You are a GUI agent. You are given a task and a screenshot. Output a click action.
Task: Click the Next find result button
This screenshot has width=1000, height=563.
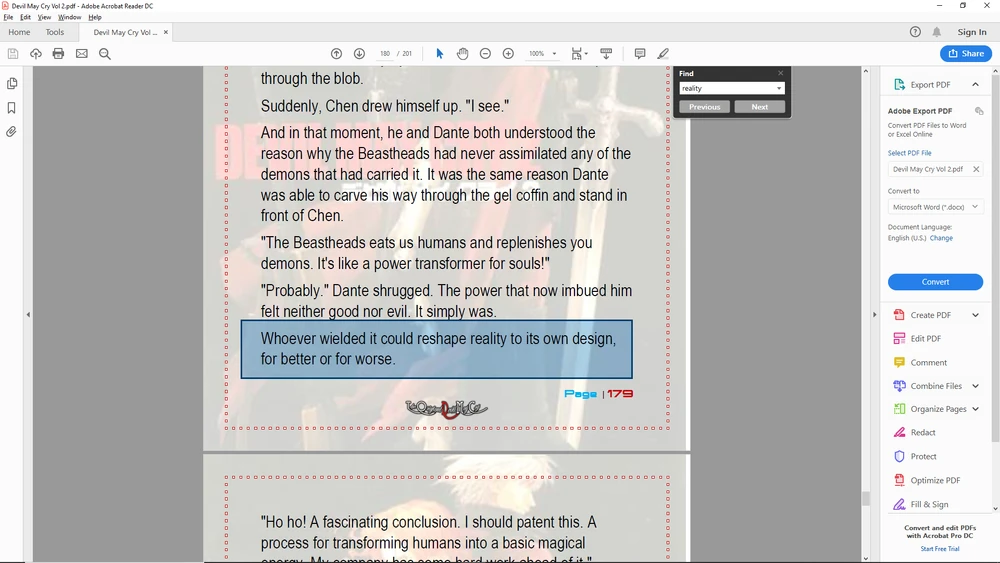(x=760, y=106)
